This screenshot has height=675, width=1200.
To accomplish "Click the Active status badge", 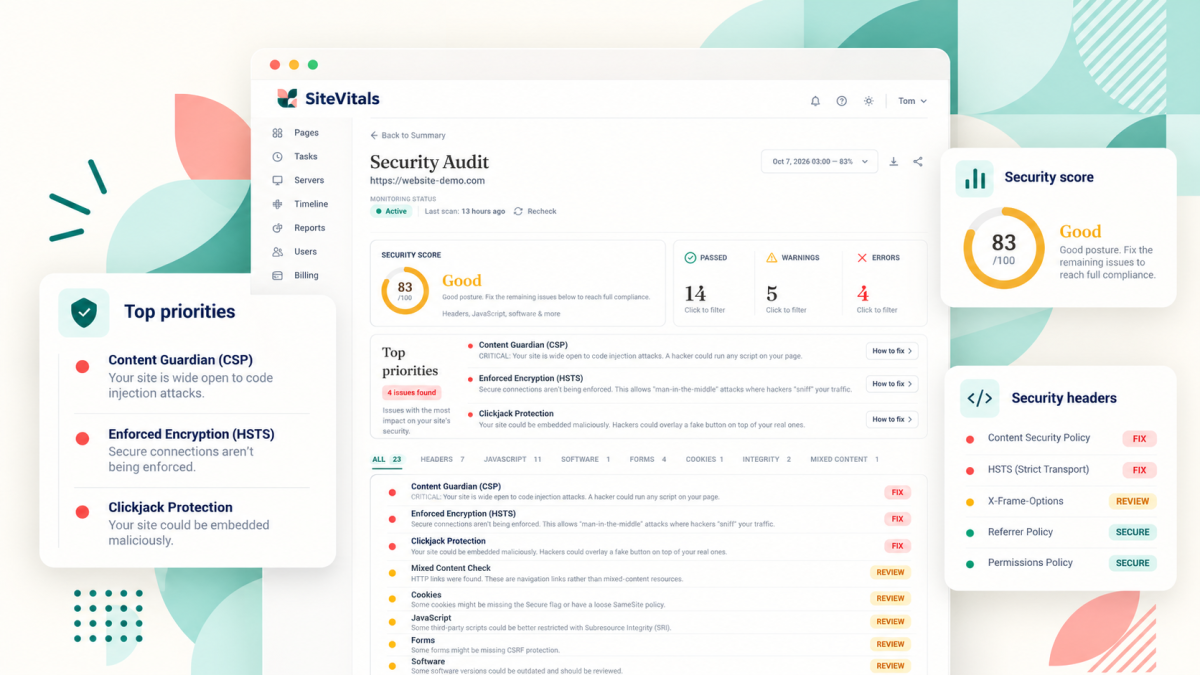I will point(391,211).
